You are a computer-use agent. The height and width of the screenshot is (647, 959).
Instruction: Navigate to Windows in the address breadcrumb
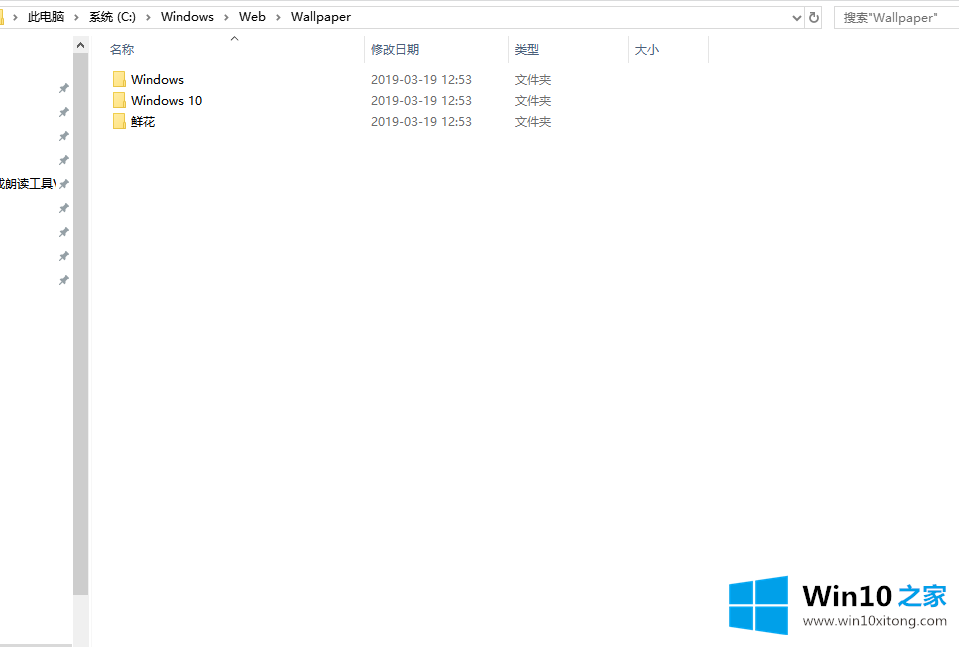click(187, 17)
